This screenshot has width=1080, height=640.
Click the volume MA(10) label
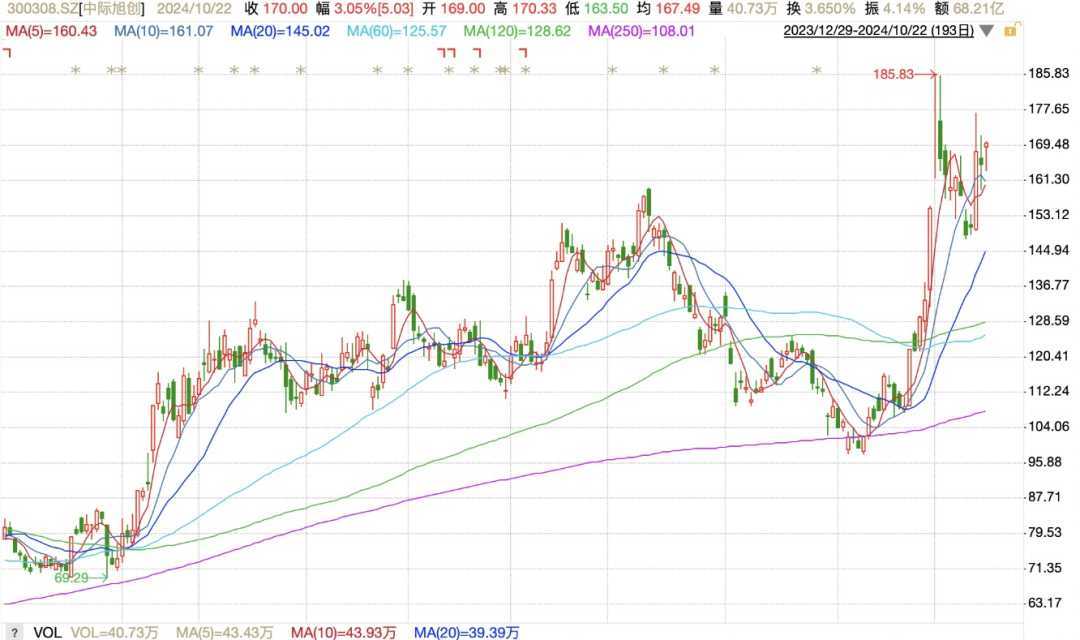341,632
